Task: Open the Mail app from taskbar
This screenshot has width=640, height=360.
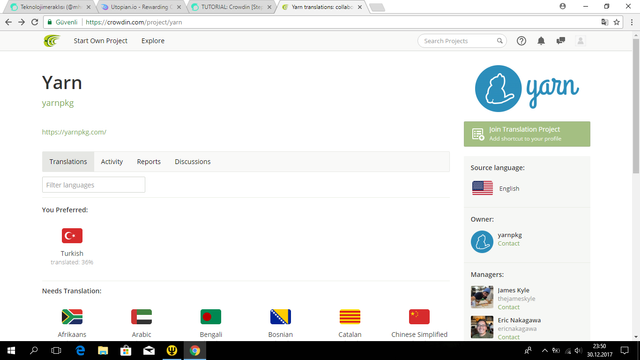Action: (x=149, y=351)
